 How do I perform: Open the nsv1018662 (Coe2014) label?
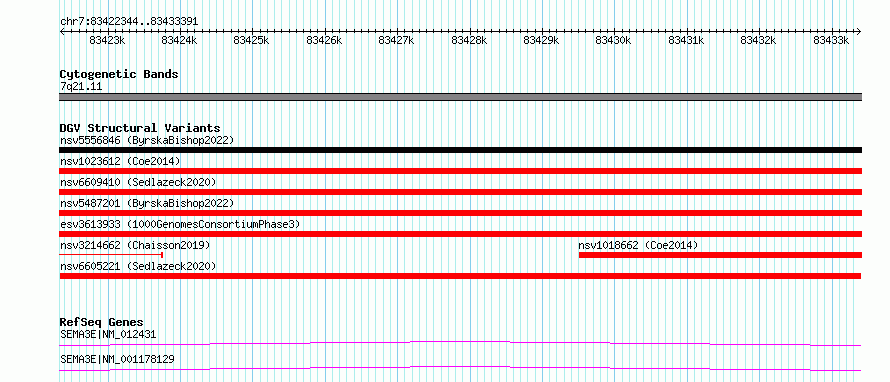[x=638, y=245]
